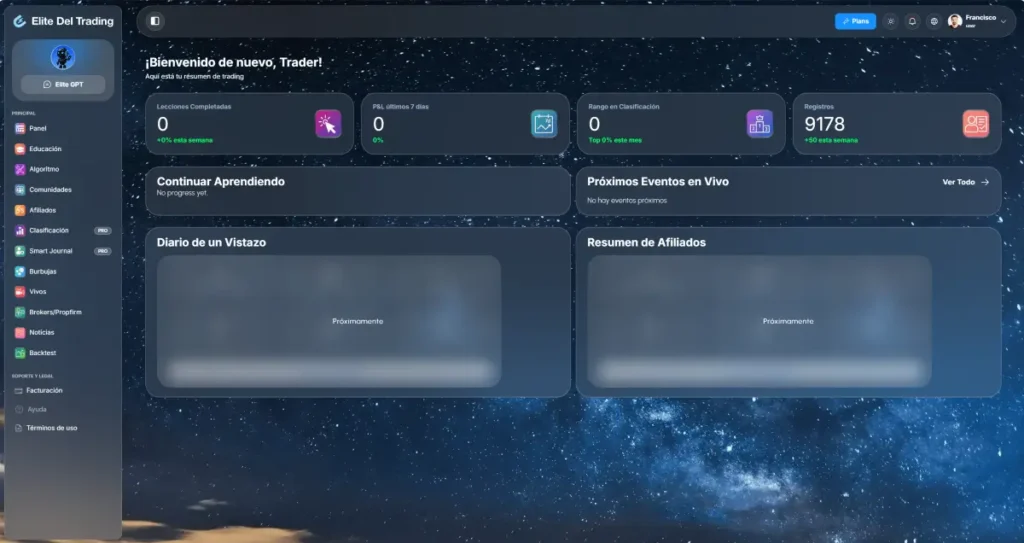Select the Afiliados sidebar icon
Viewport: 1024px width, 543px height.
click(20, 210)
